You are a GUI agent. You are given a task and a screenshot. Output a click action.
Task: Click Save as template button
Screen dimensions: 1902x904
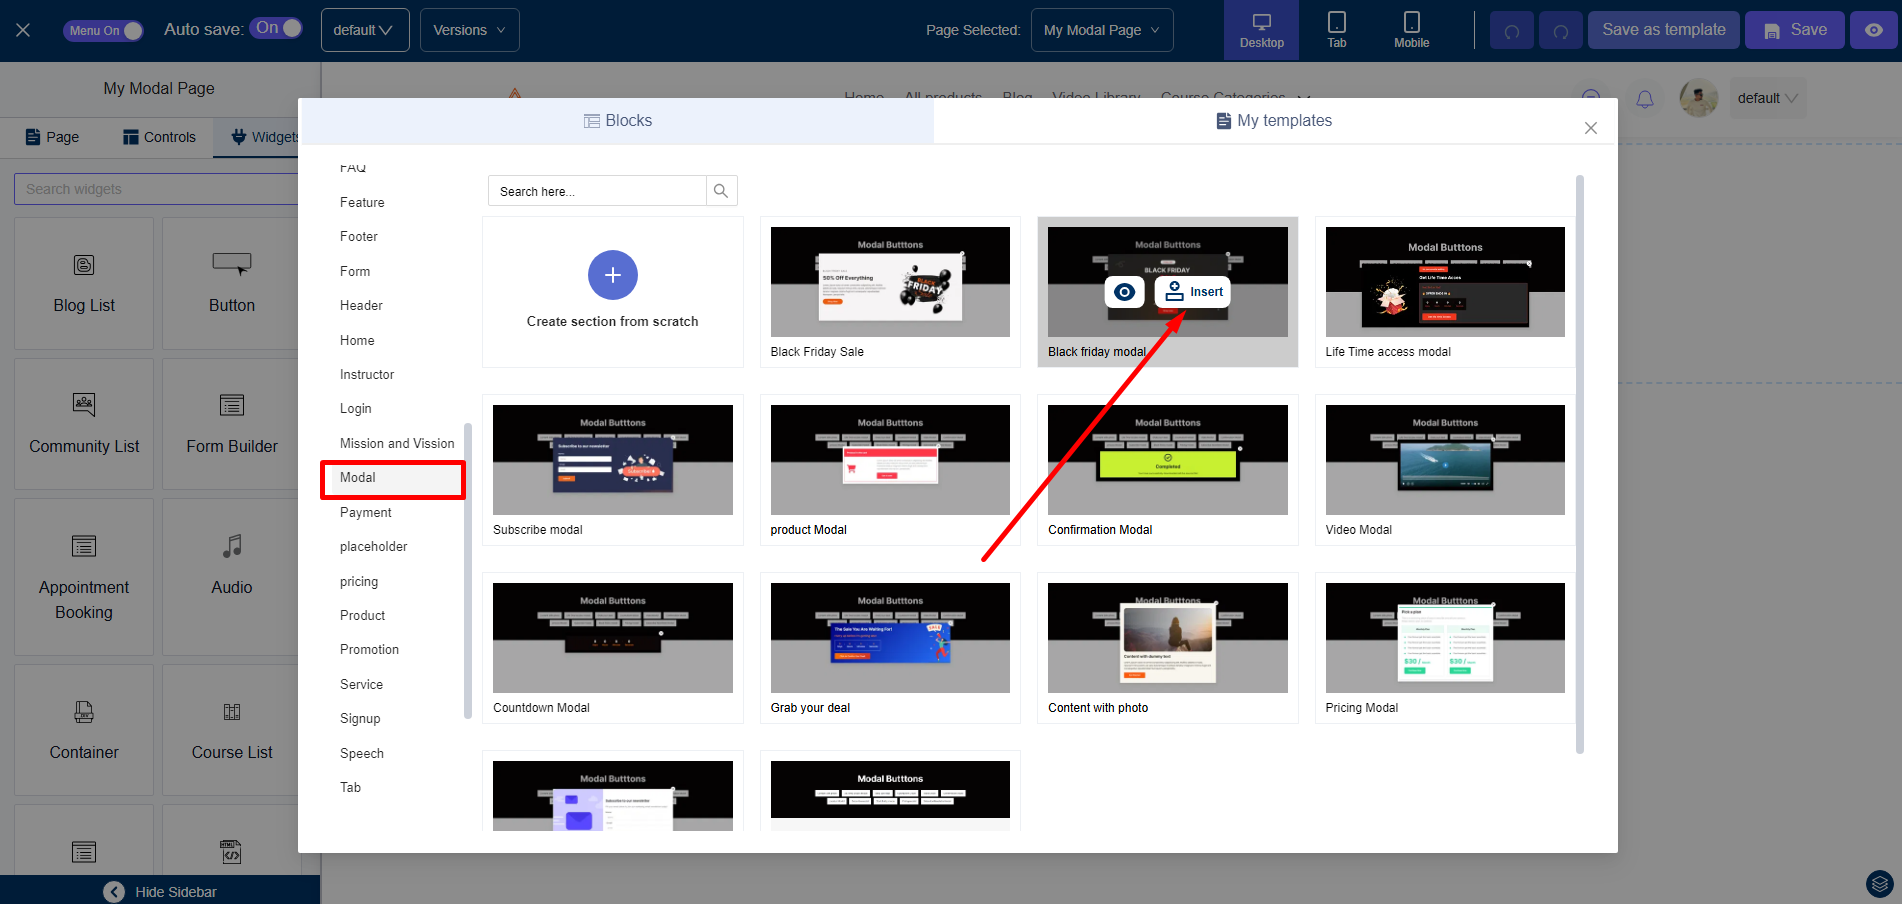pyautogui.click(x=1664, y=30)
